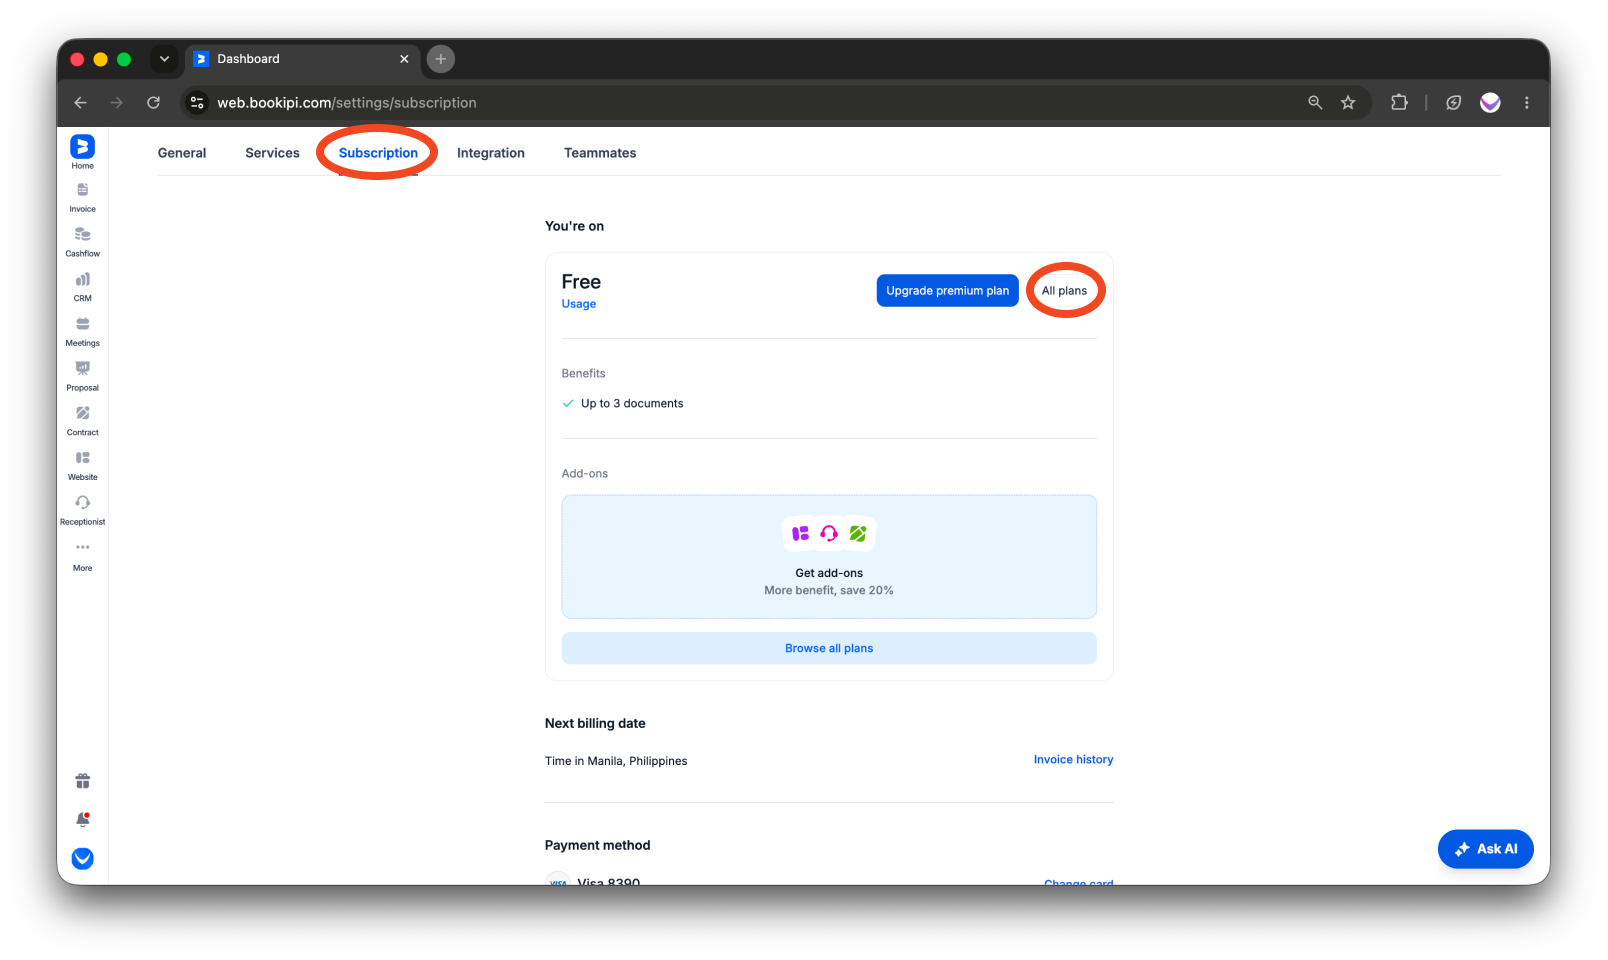Switch to the Services settings tab

pos(272,153)
